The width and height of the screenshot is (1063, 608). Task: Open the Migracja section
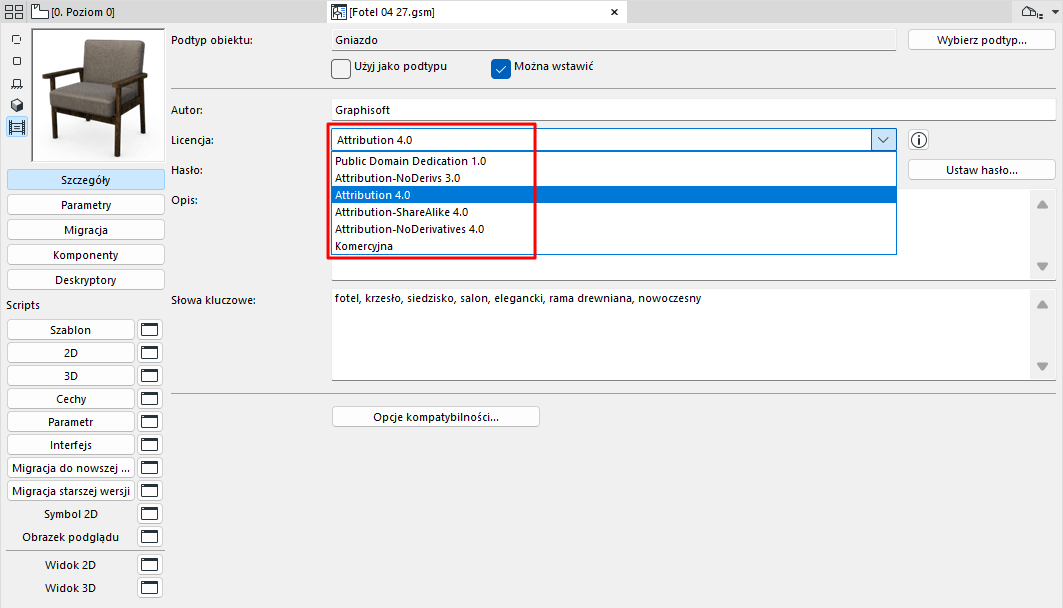pos(85,230)
